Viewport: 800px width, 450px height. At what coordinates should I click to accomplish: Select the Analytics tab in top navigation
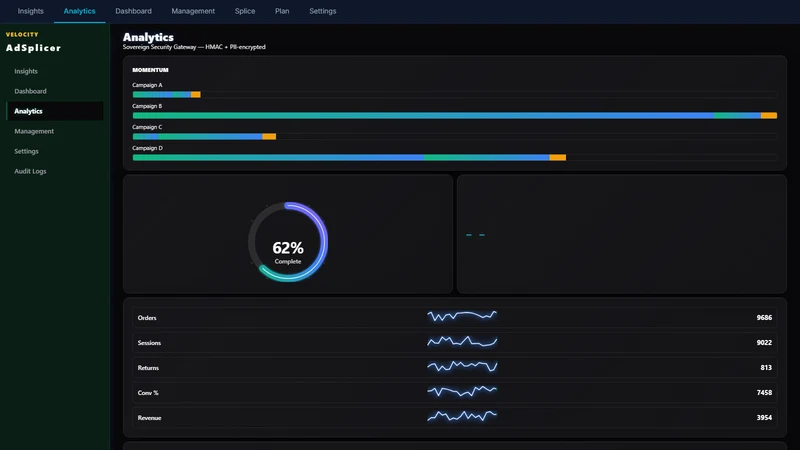click(80, 11)
